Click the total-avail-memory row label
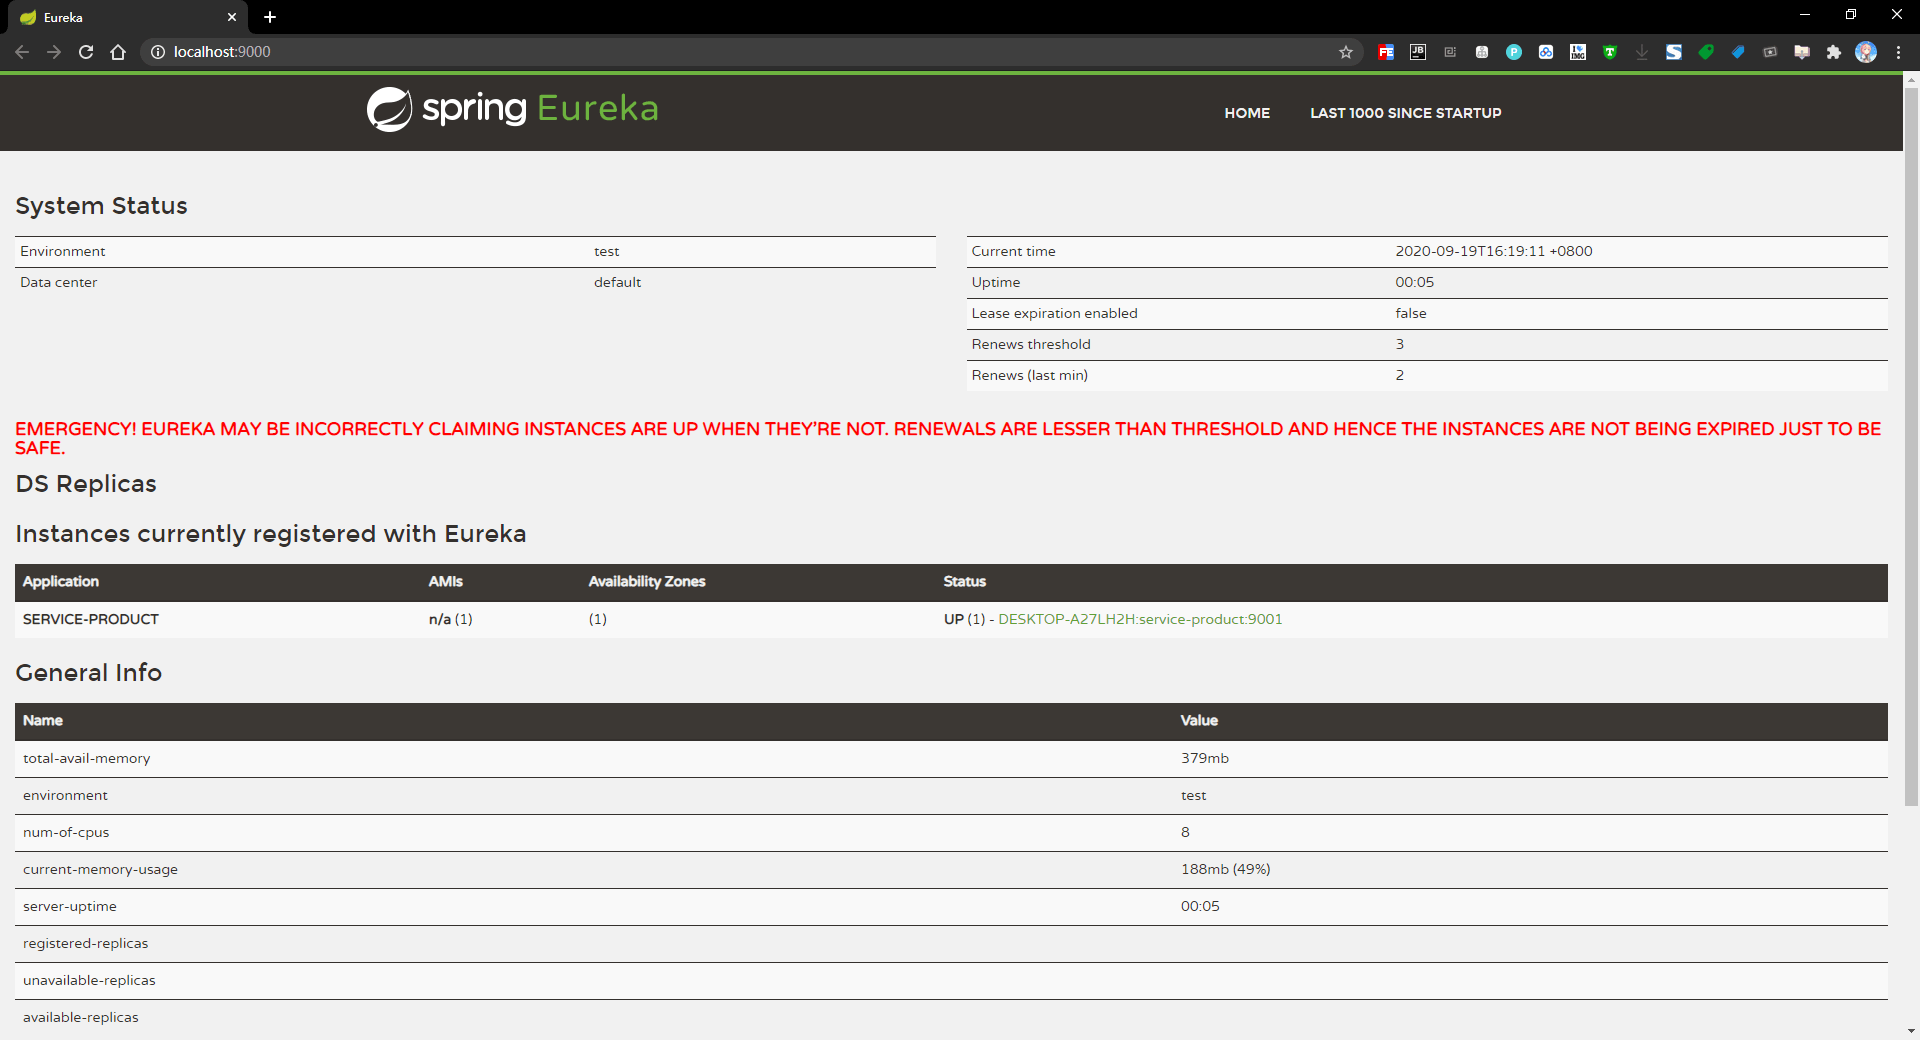Viewport: 1920px width, 1040px height. coord(87,758)
